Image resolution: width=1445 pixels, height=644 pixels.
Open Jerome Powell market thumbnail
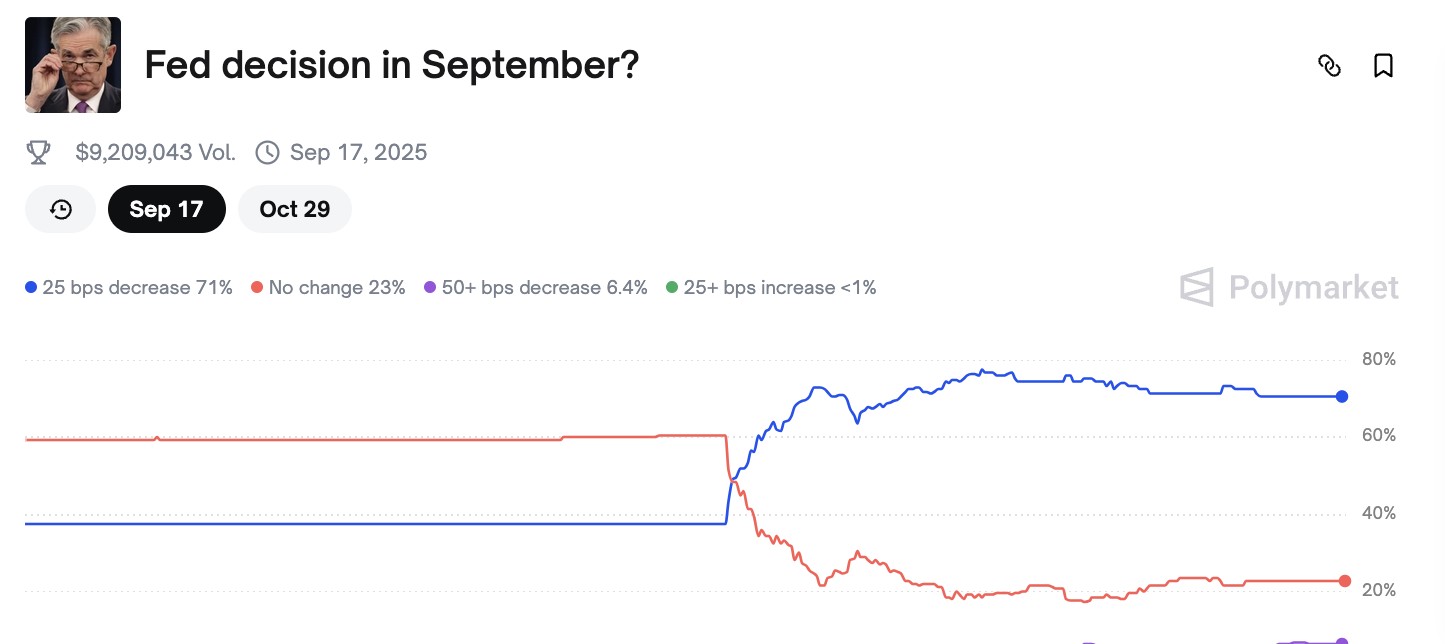[73, 65]
